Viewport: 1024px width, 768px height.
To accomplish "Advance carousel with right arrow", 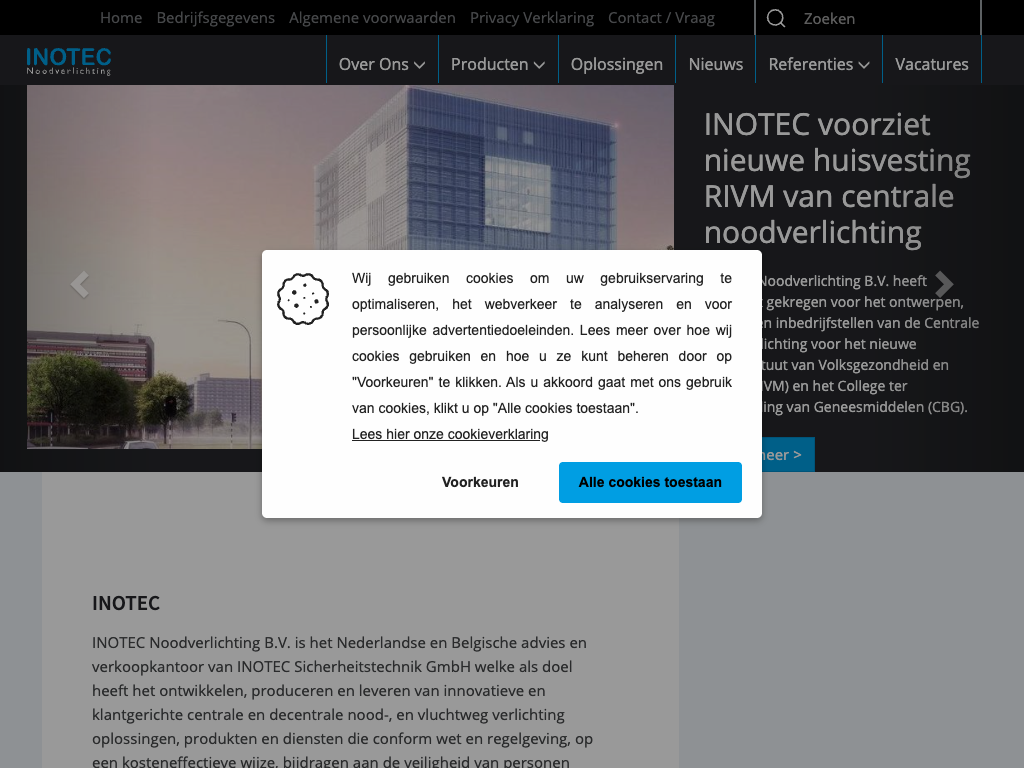I will (x=944, y=285).
